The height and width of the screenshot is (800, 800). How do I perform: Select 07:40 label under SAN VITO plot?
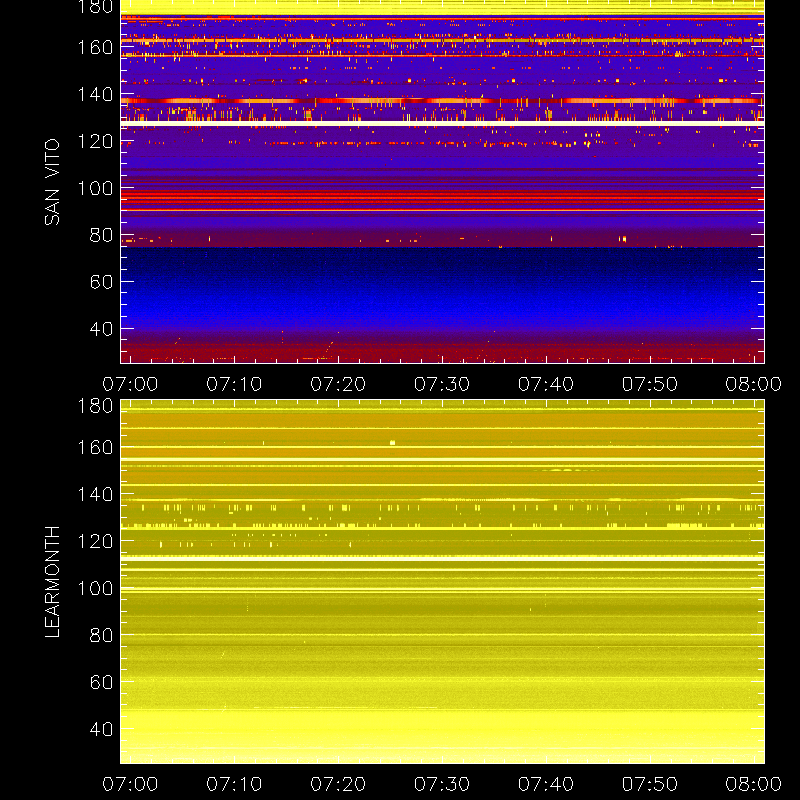[546, 384]
